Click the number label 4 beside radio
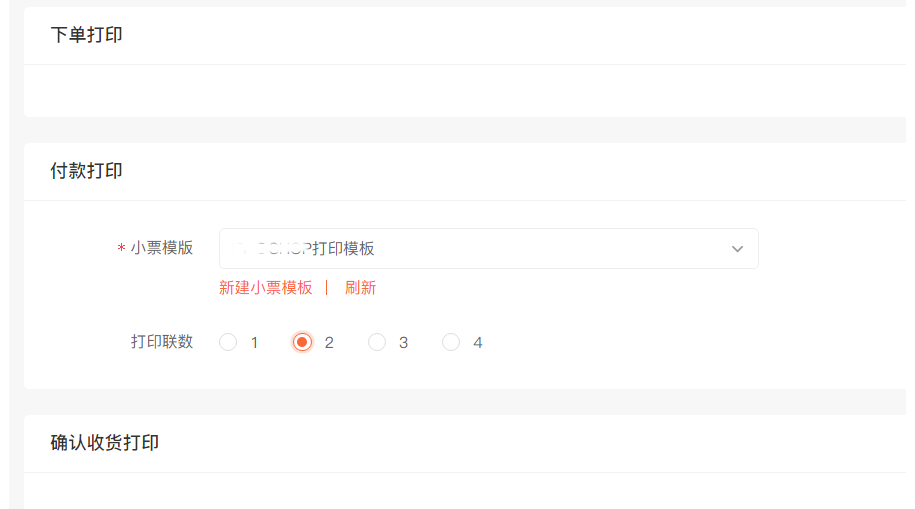Image resolution: width=915 pixels, height=509 pixels. click(478, 343)
